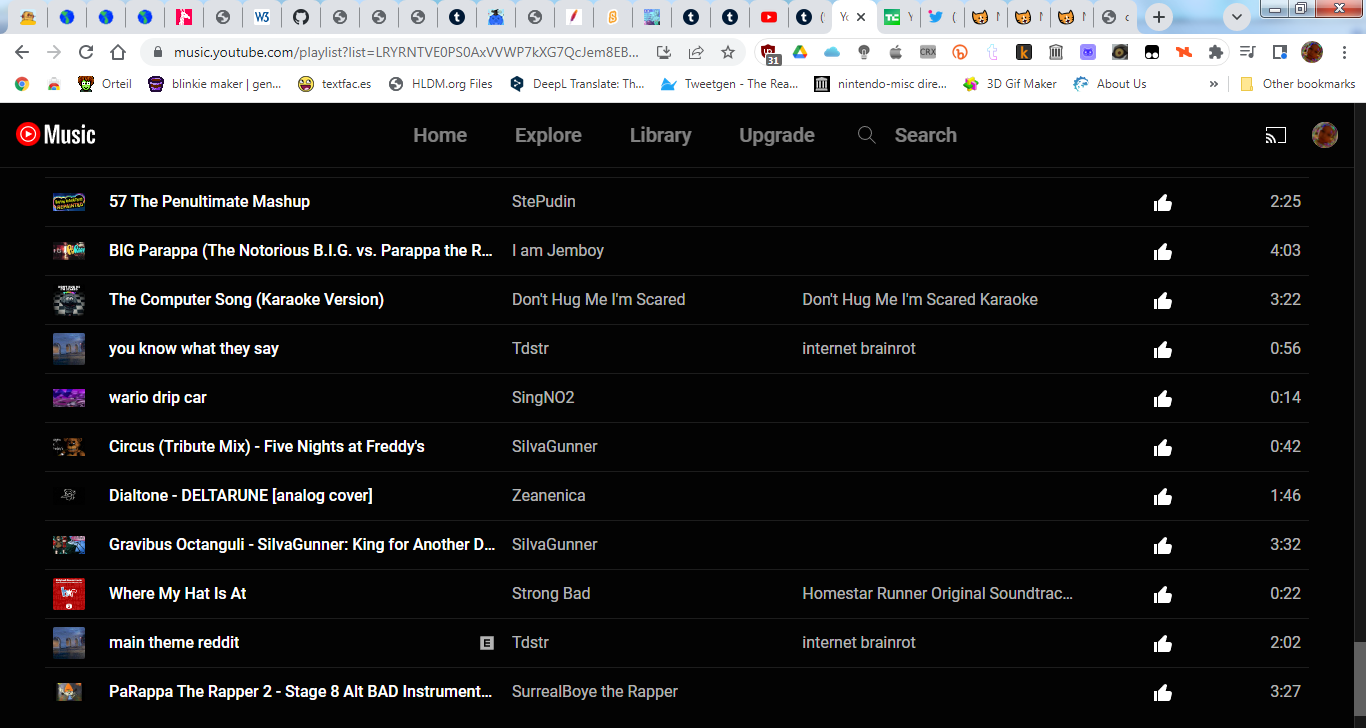Open artist Strong Bad
Image resolution: width=1366 pixels, height=728 pixels.
pos(551,593)
